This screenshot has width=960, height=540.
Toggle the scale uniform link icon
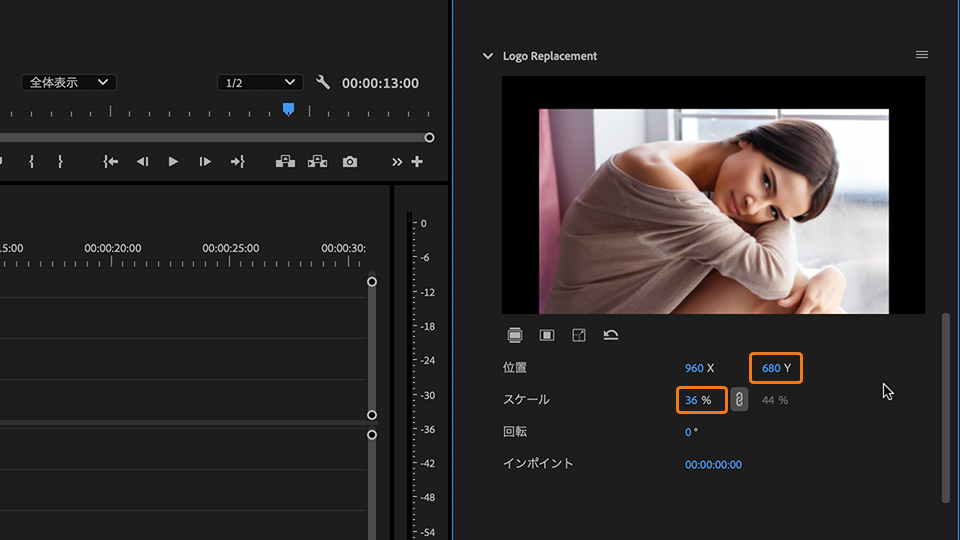click(x=739, y=400)
